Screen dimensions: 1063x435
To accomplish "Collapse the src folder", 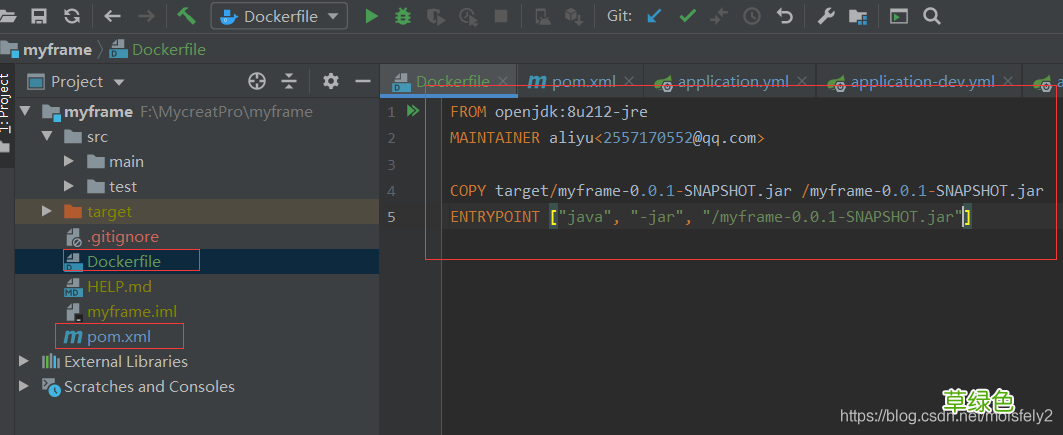I will point(47,136).
